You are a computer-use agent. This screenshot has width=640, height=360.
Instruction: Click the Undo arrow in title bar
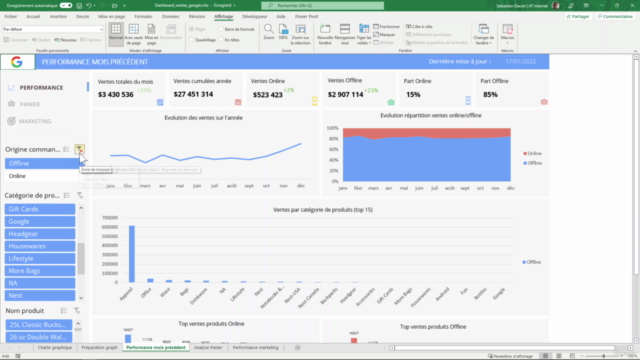point(89,6)
